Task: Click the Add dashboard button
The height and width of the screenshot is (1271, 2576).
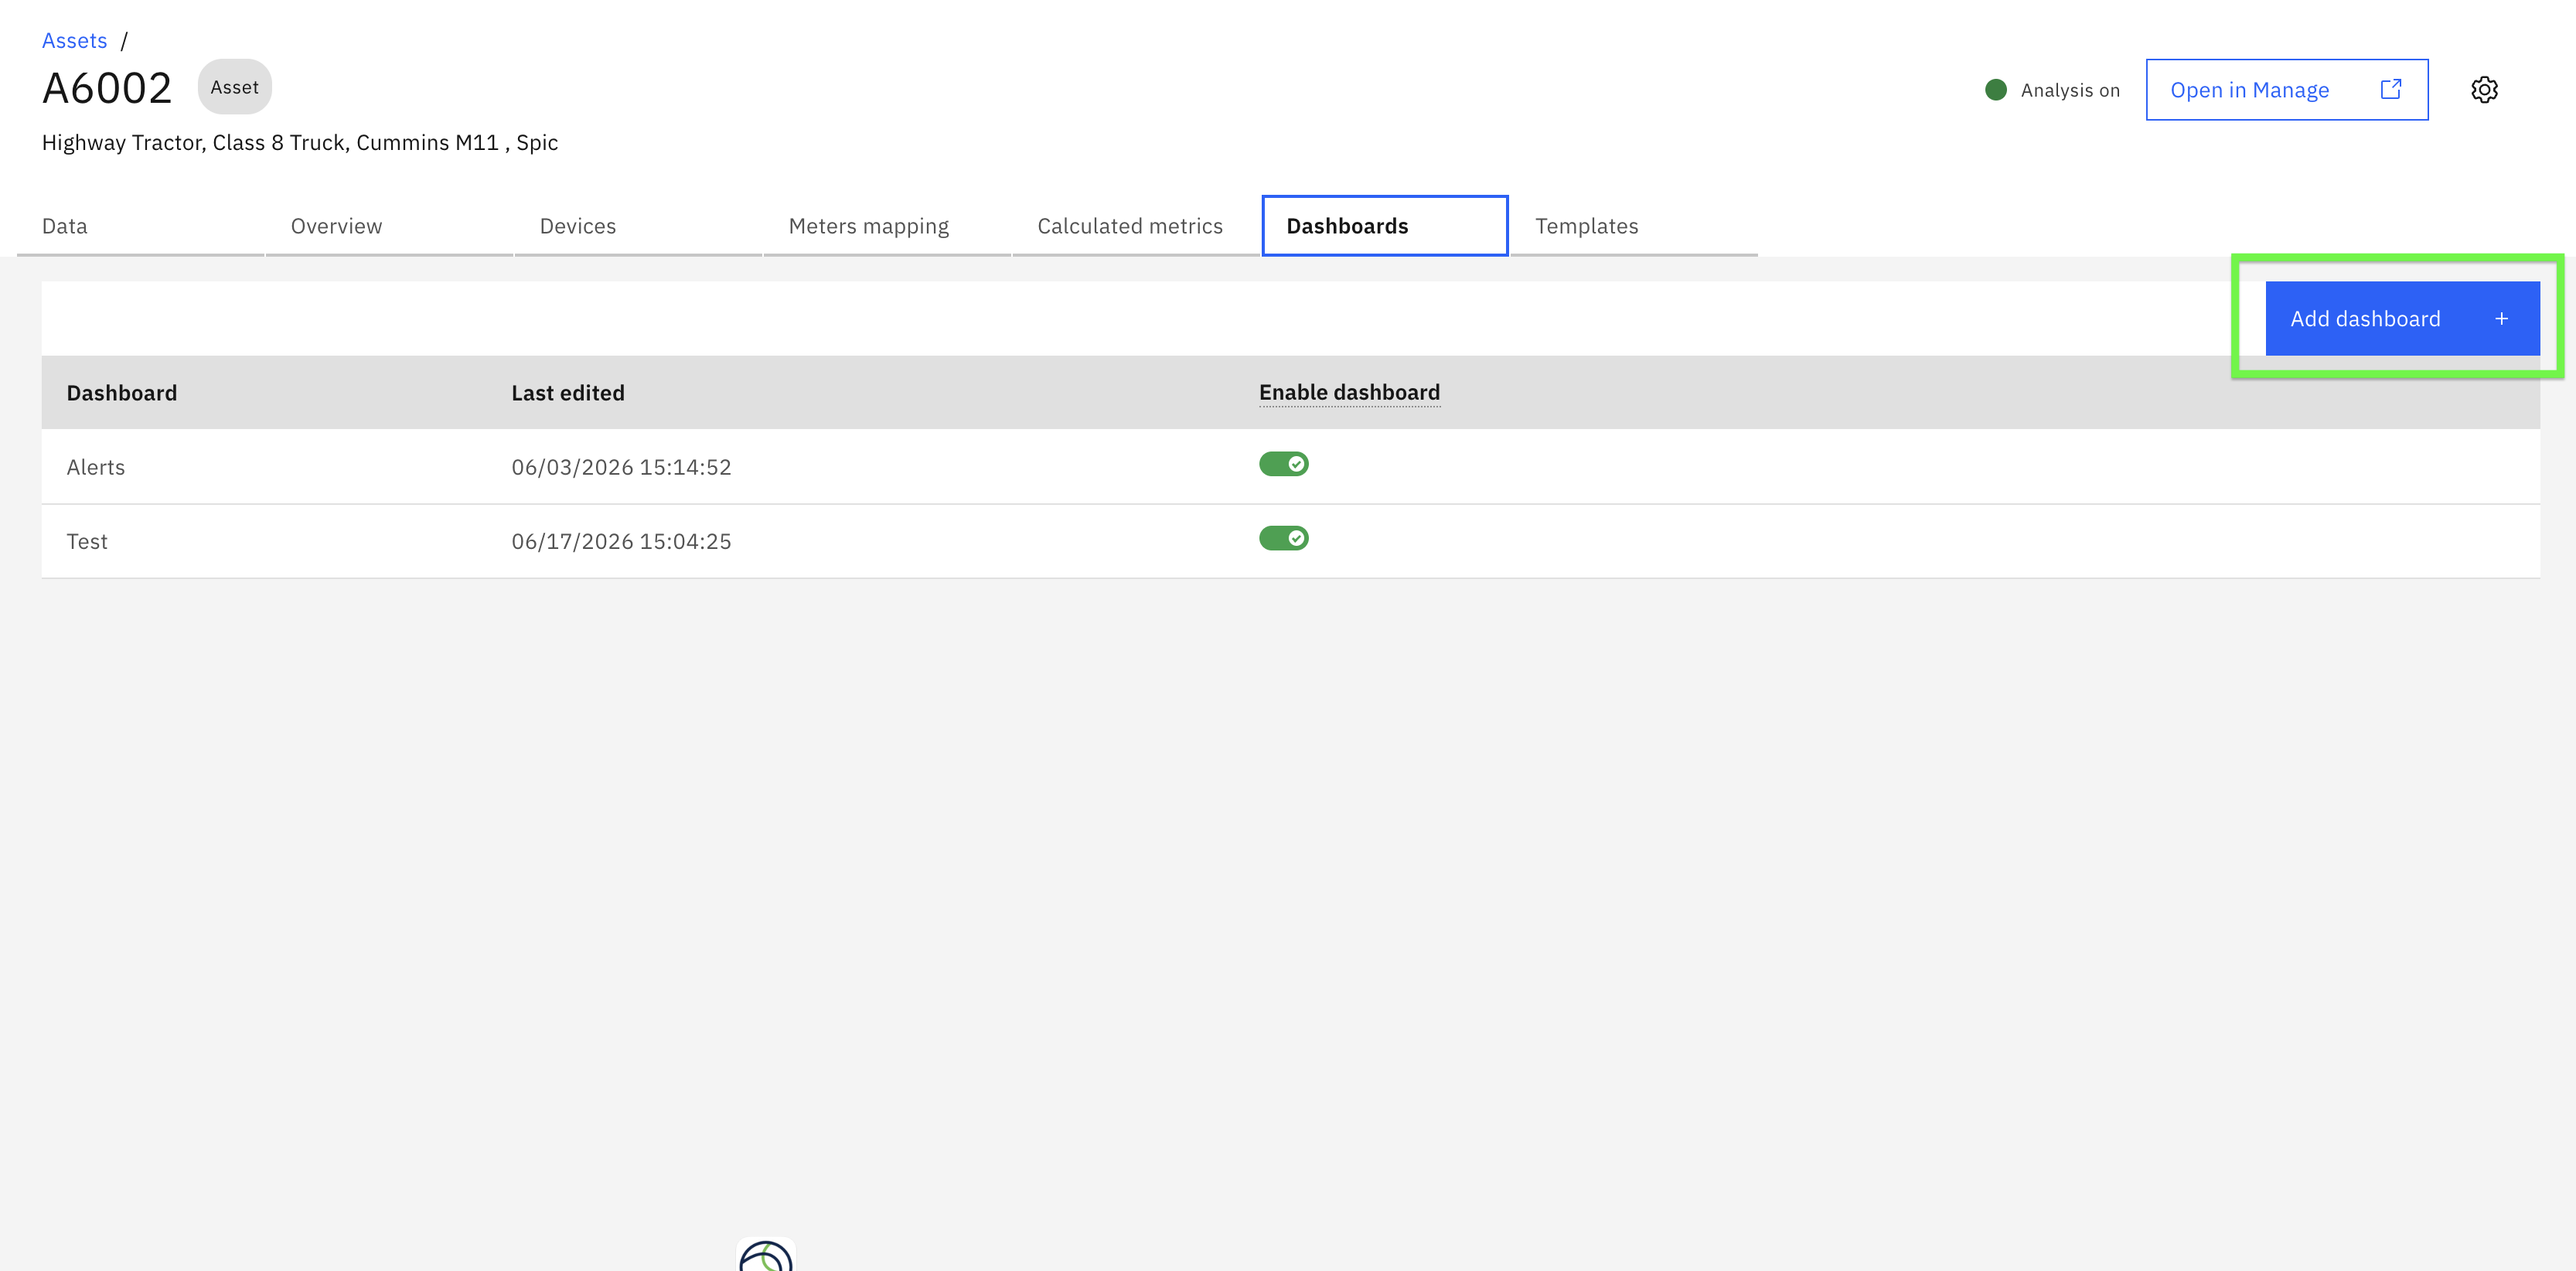Action: point(2402,319)
